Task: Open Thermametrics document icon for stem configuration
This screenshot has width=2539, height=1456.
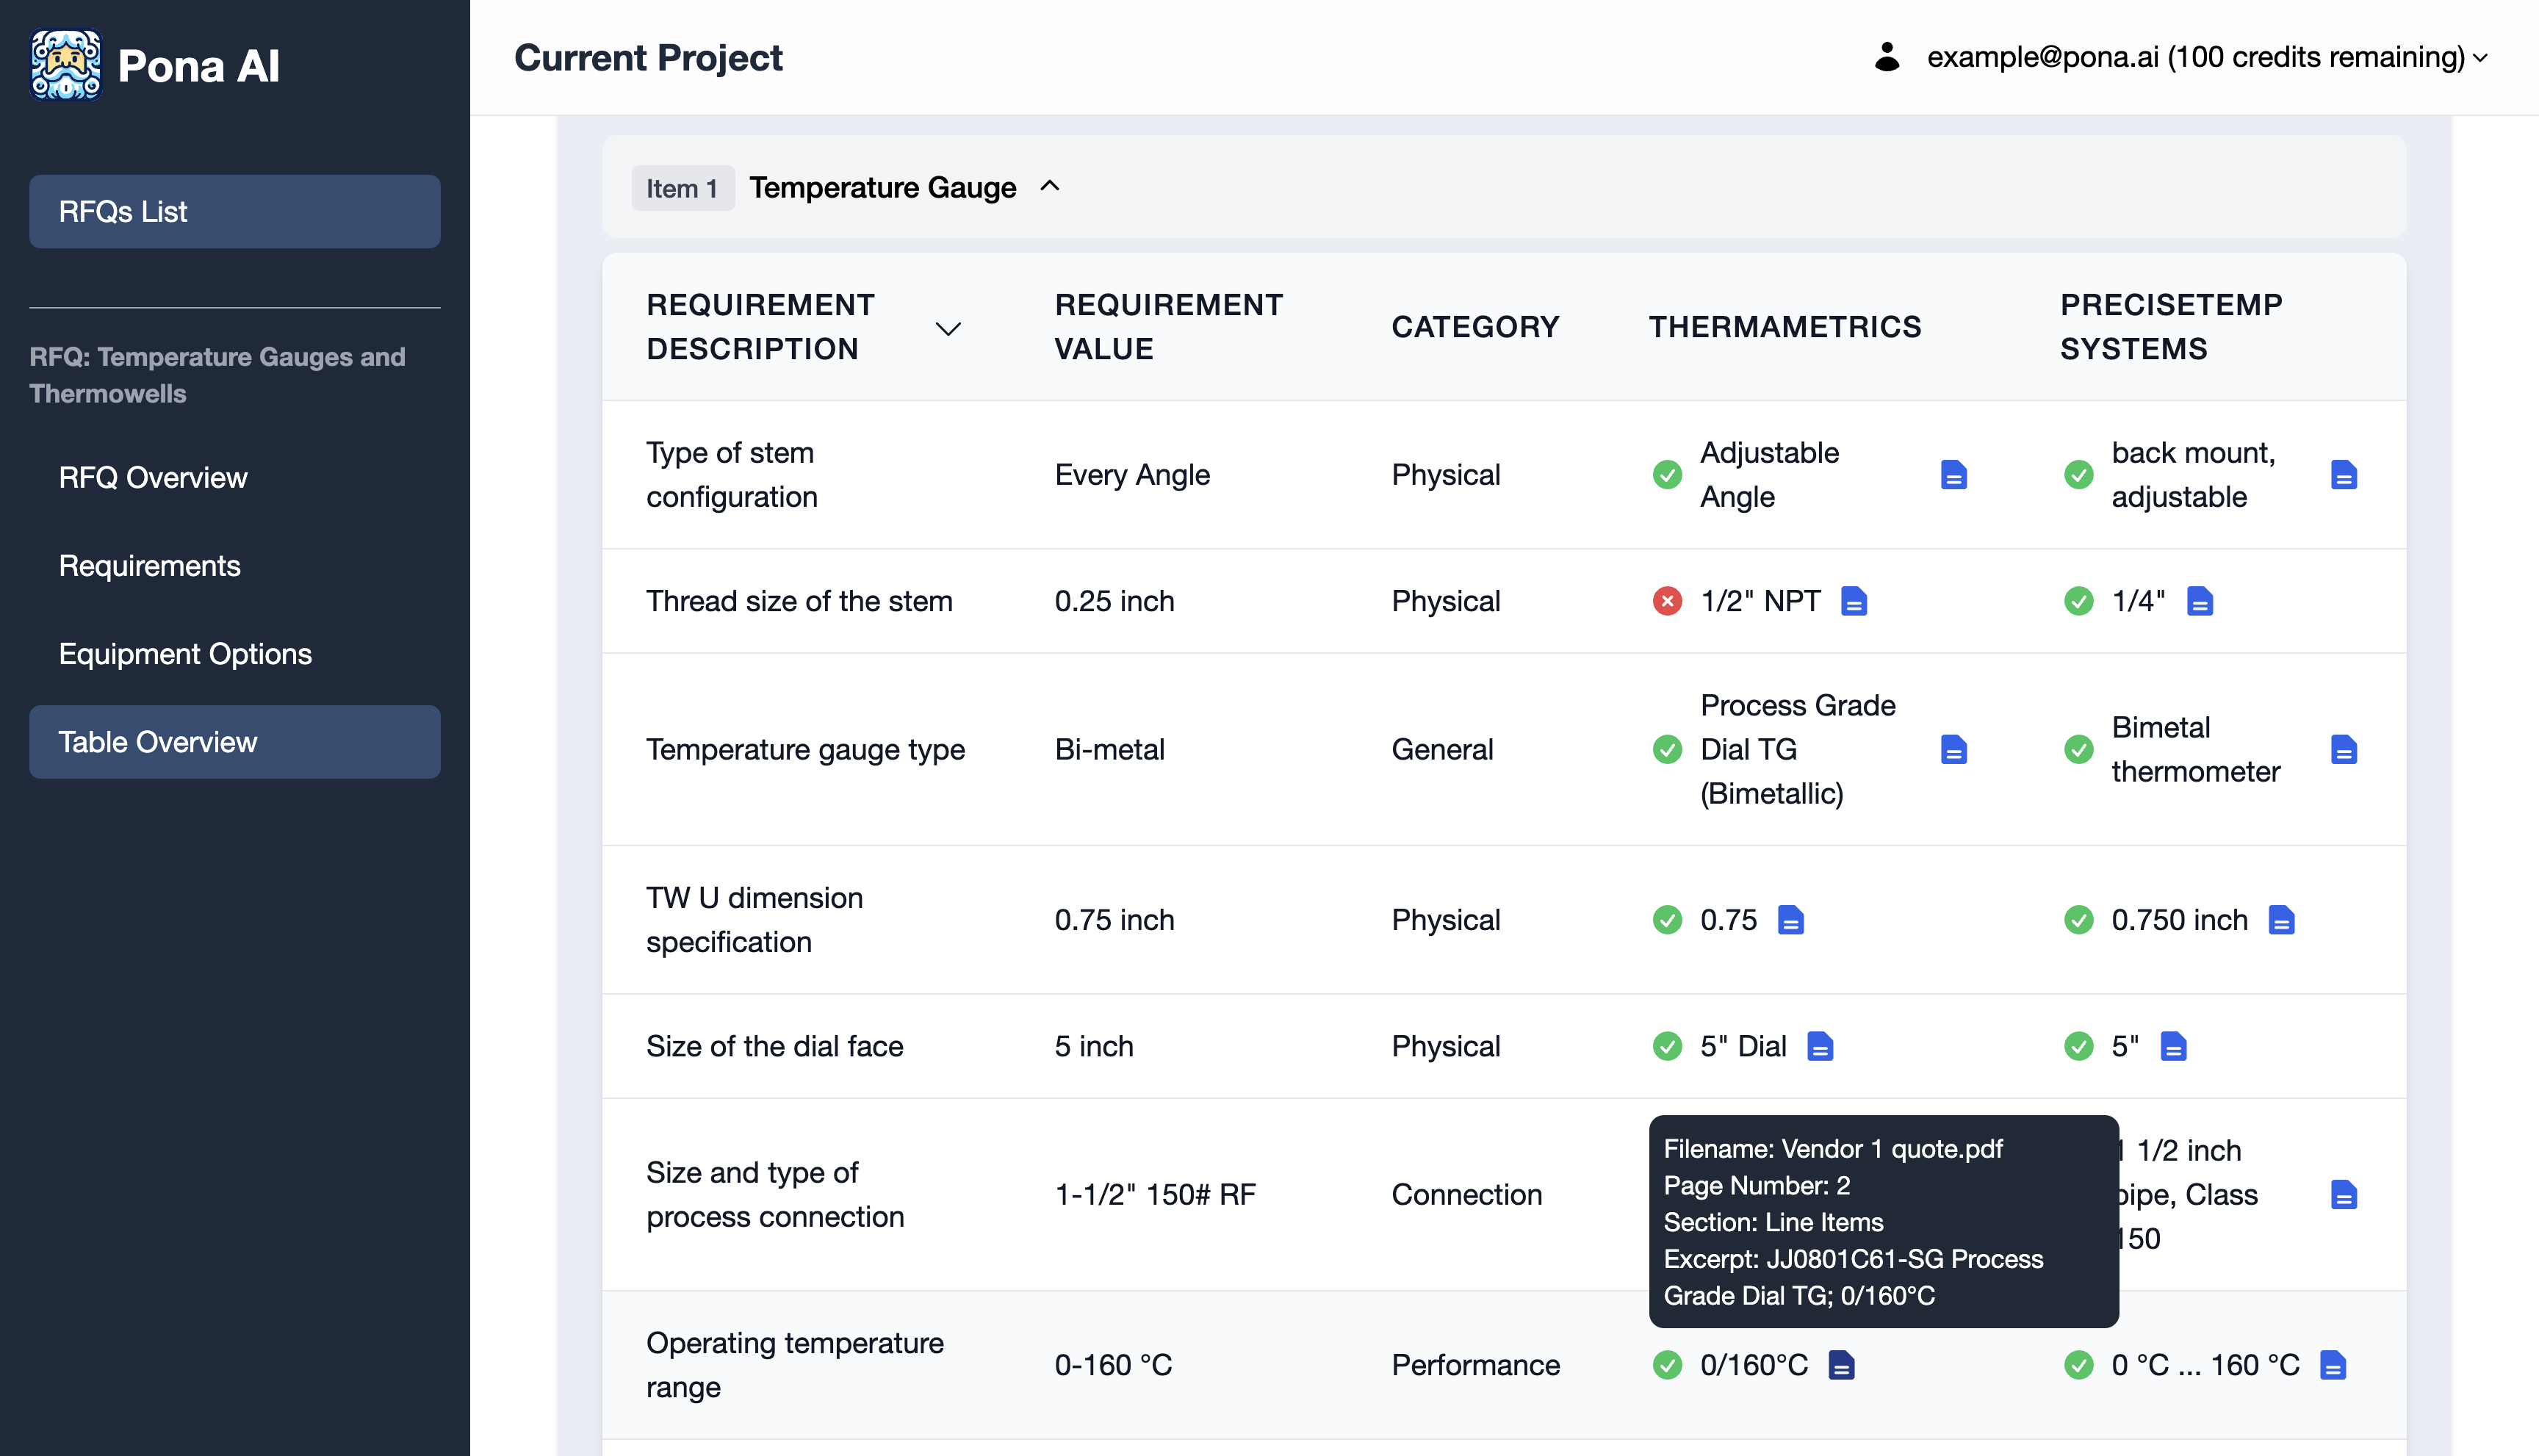Action: pos(1953,475)
